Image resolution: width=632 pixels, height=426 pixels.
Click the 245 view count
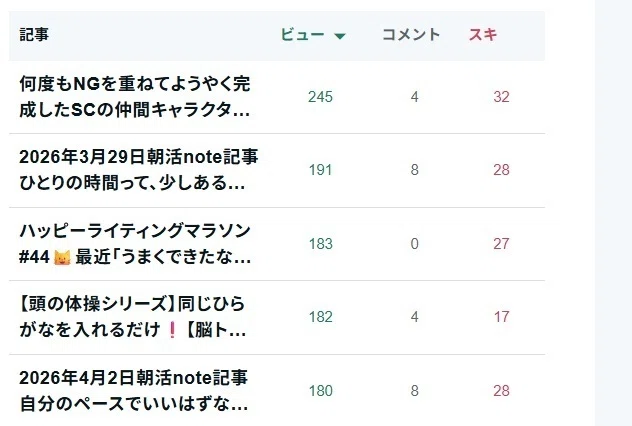click(x=320, y=97)
